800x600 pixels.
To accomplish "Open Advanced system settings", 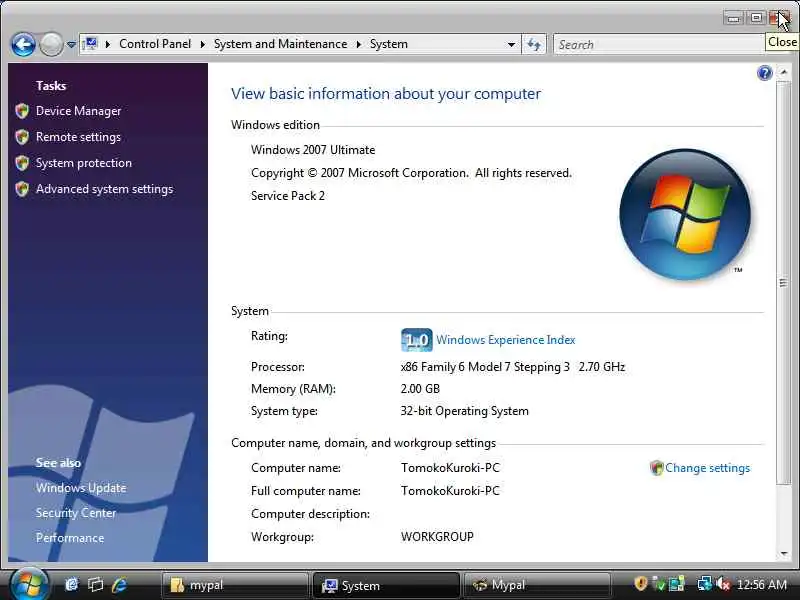I will click(104, 189).
